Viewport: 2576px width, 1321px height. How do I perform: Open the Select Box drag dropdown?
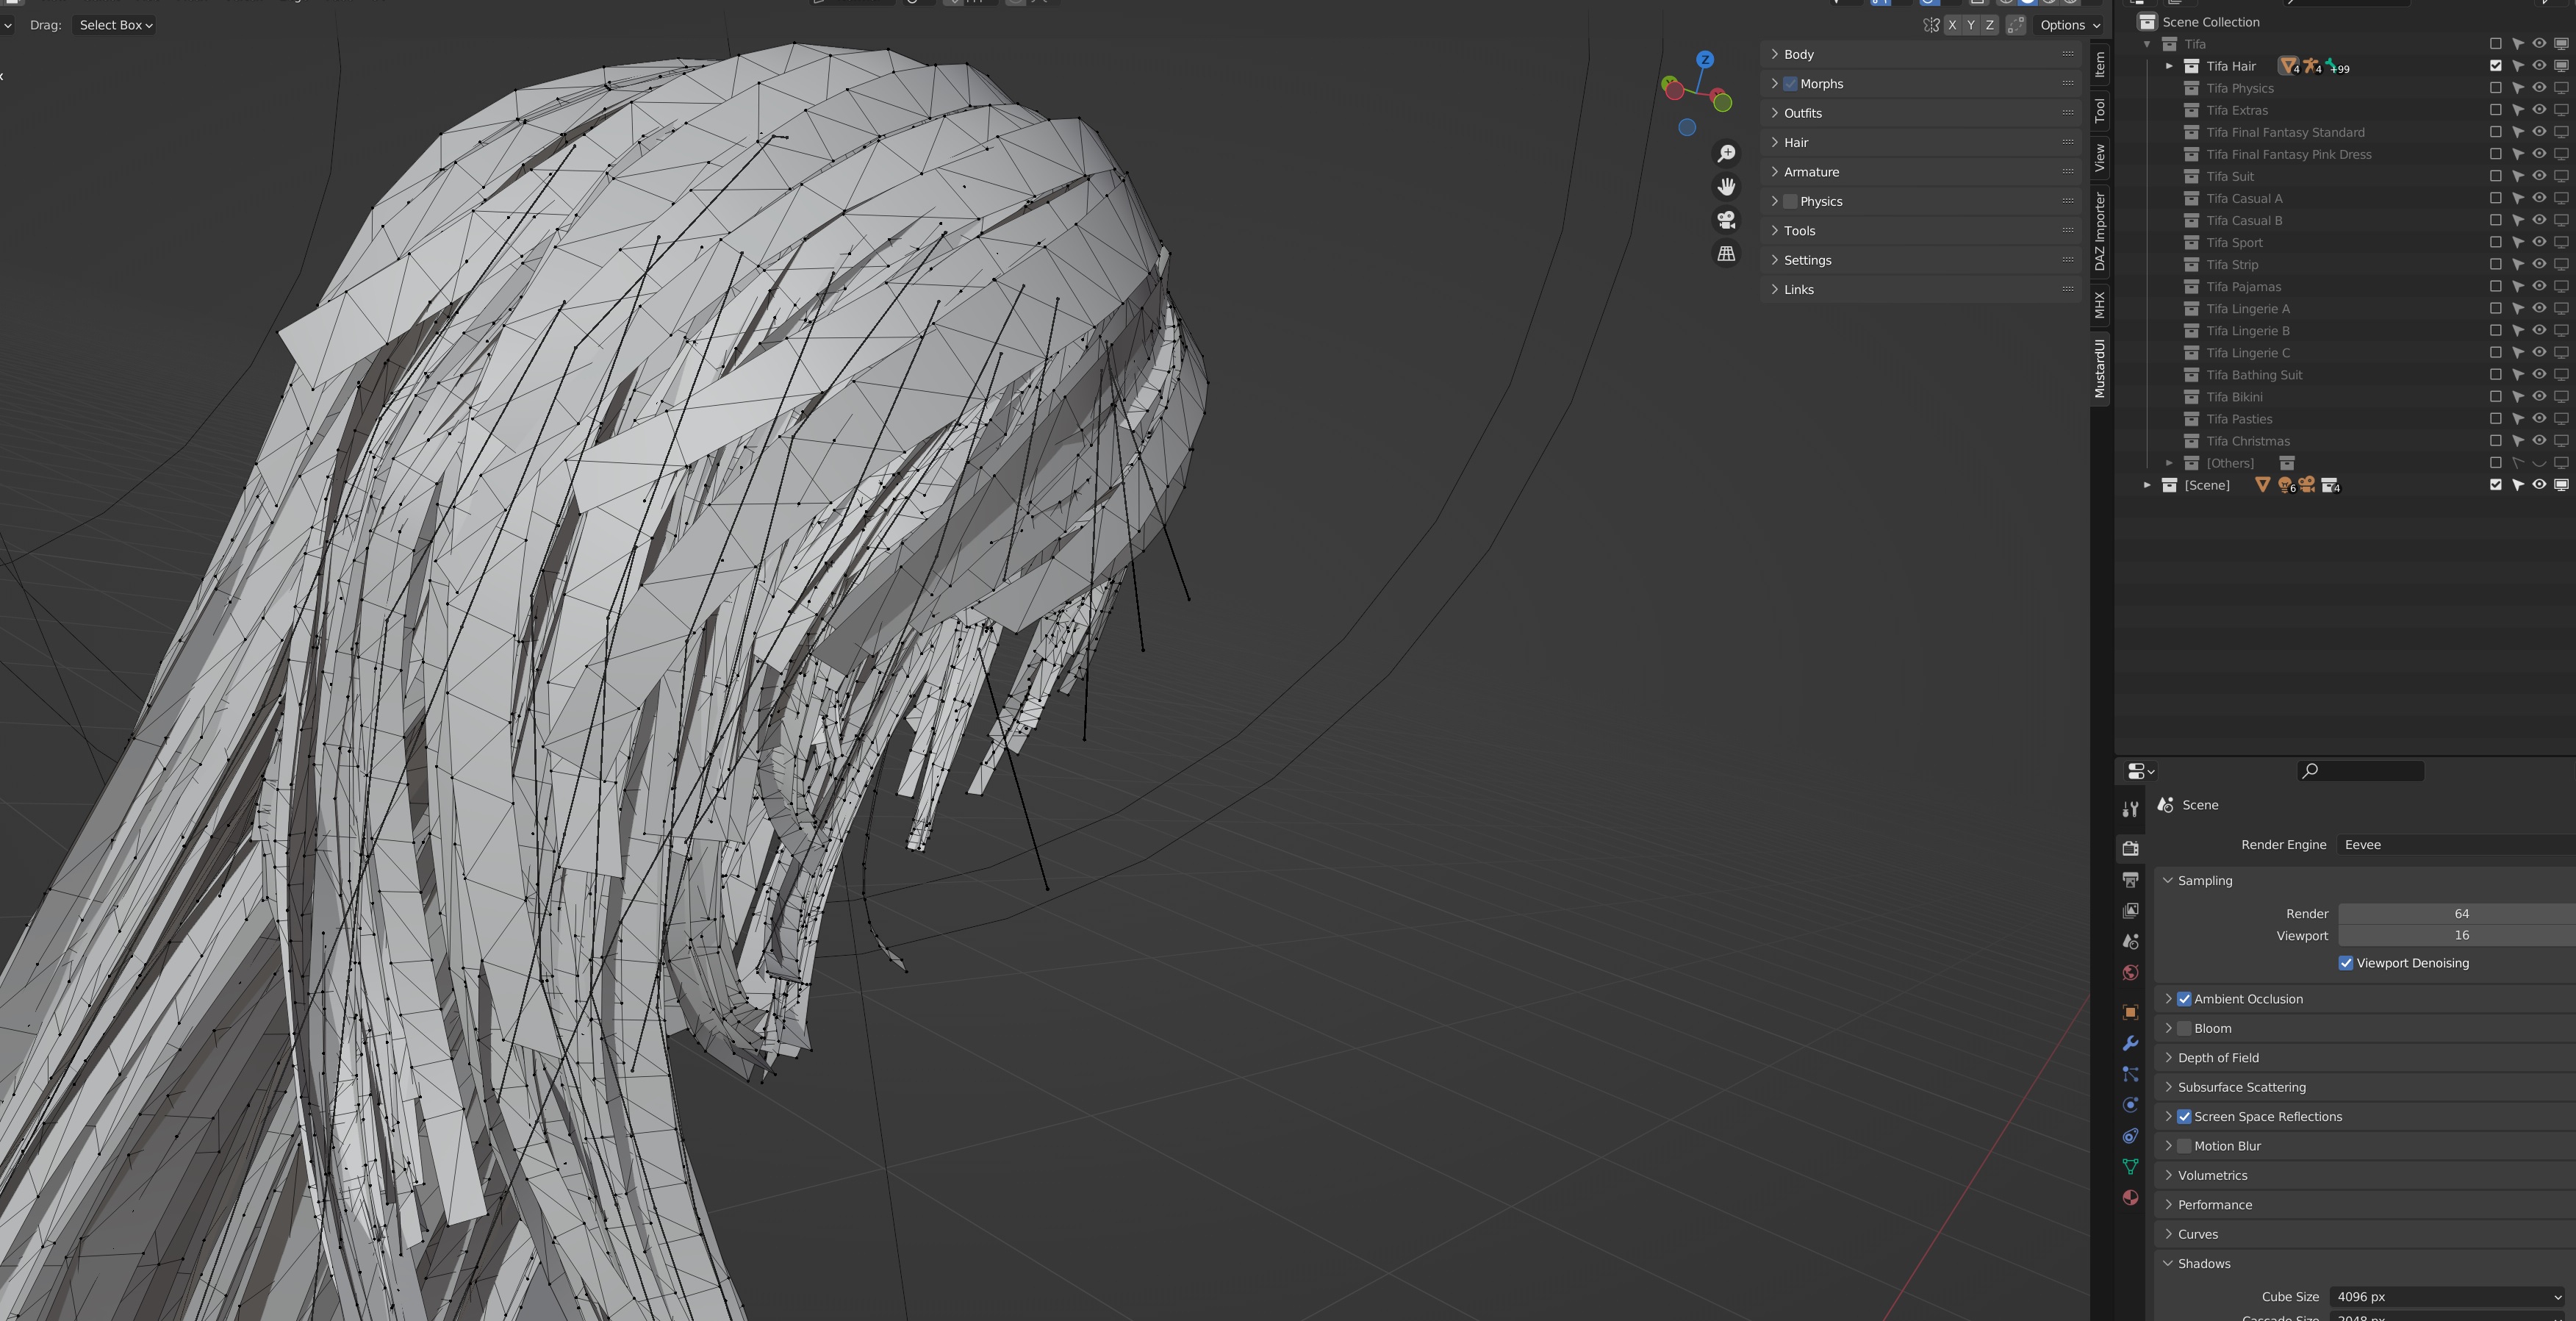[x=115, y=25]
